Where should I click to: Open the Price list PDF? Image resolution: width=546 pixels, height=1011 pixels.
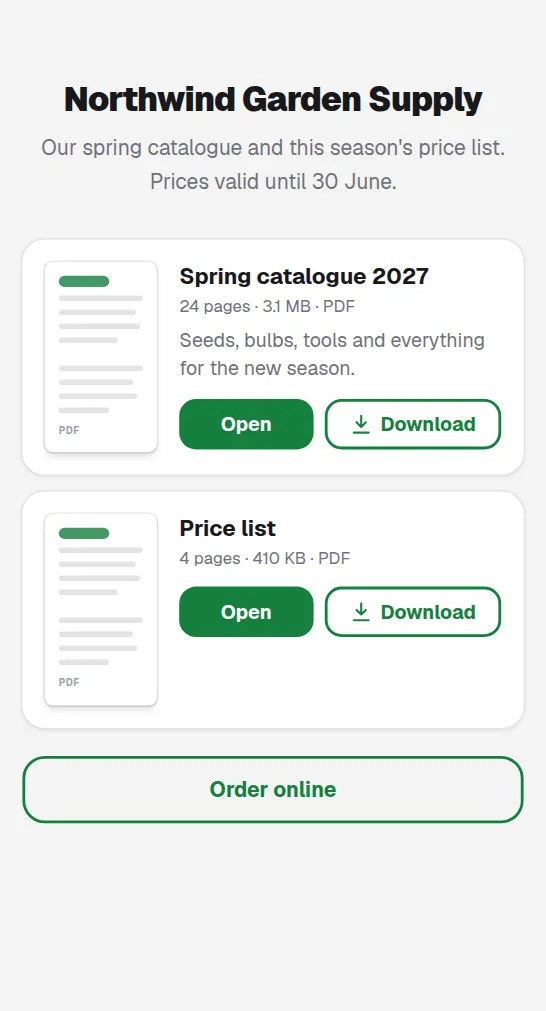coord(246,612)
